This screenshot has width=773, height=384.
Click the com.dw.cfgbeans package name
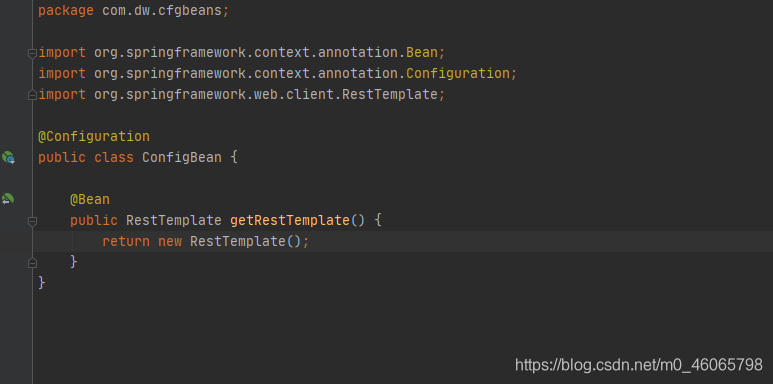point(162,10)
